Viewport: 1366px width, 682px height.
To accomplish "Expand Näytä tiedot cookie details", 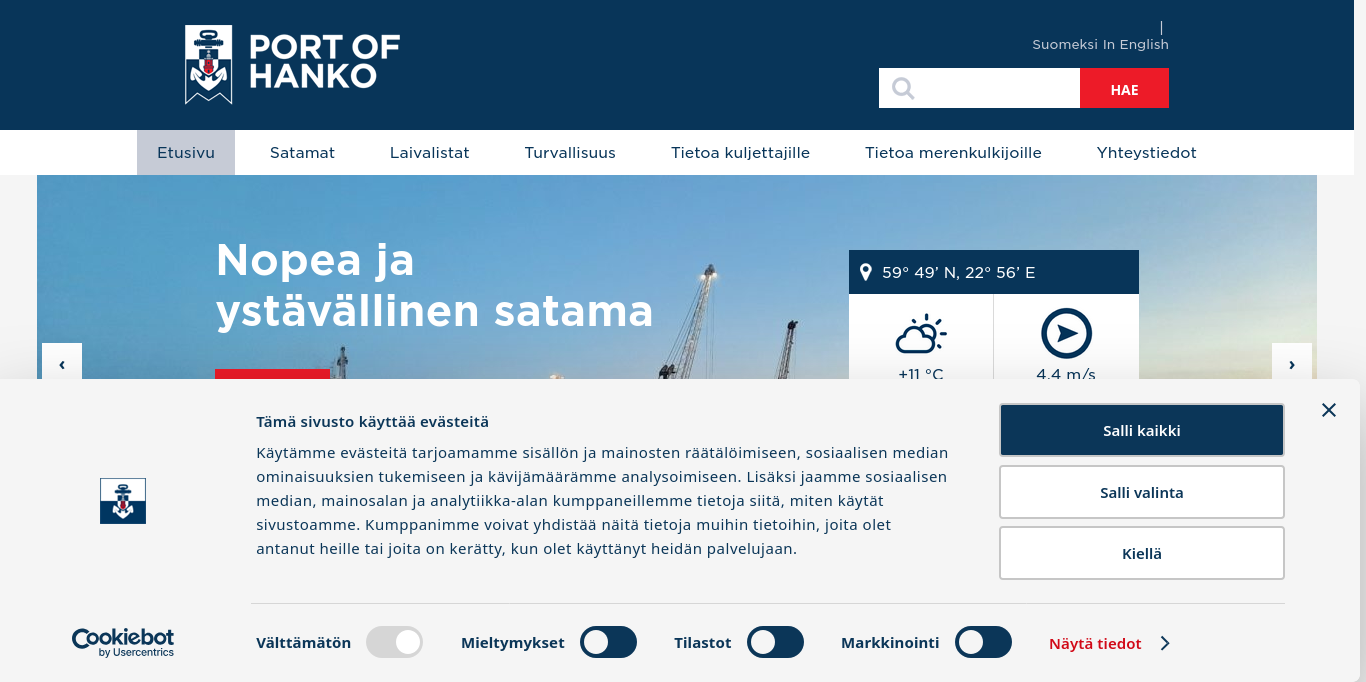I will 1108,644.
